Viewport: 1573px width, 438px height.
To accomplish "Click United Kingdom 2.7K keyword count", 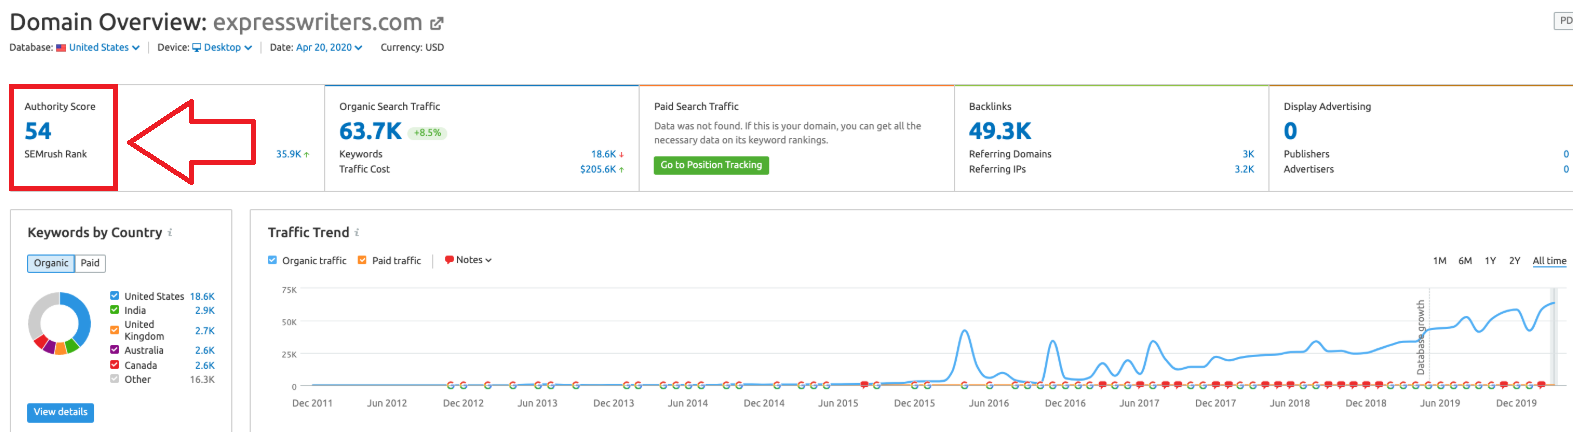I will click(x=205, y=330).
